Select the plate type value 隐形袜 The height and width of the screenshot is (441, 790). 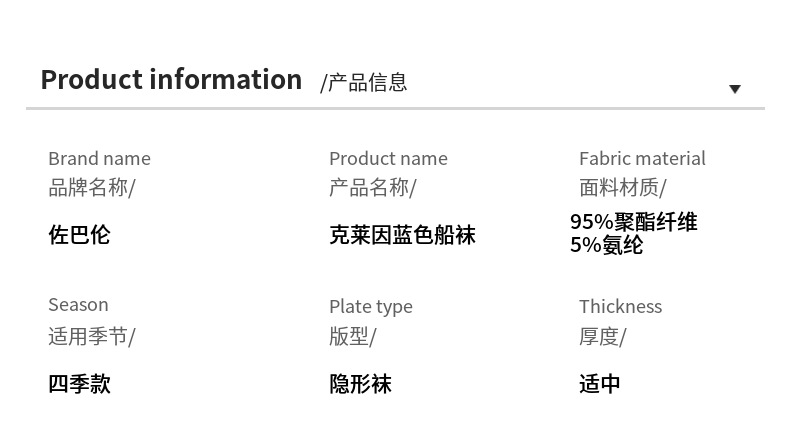click(x=360, y=384)
